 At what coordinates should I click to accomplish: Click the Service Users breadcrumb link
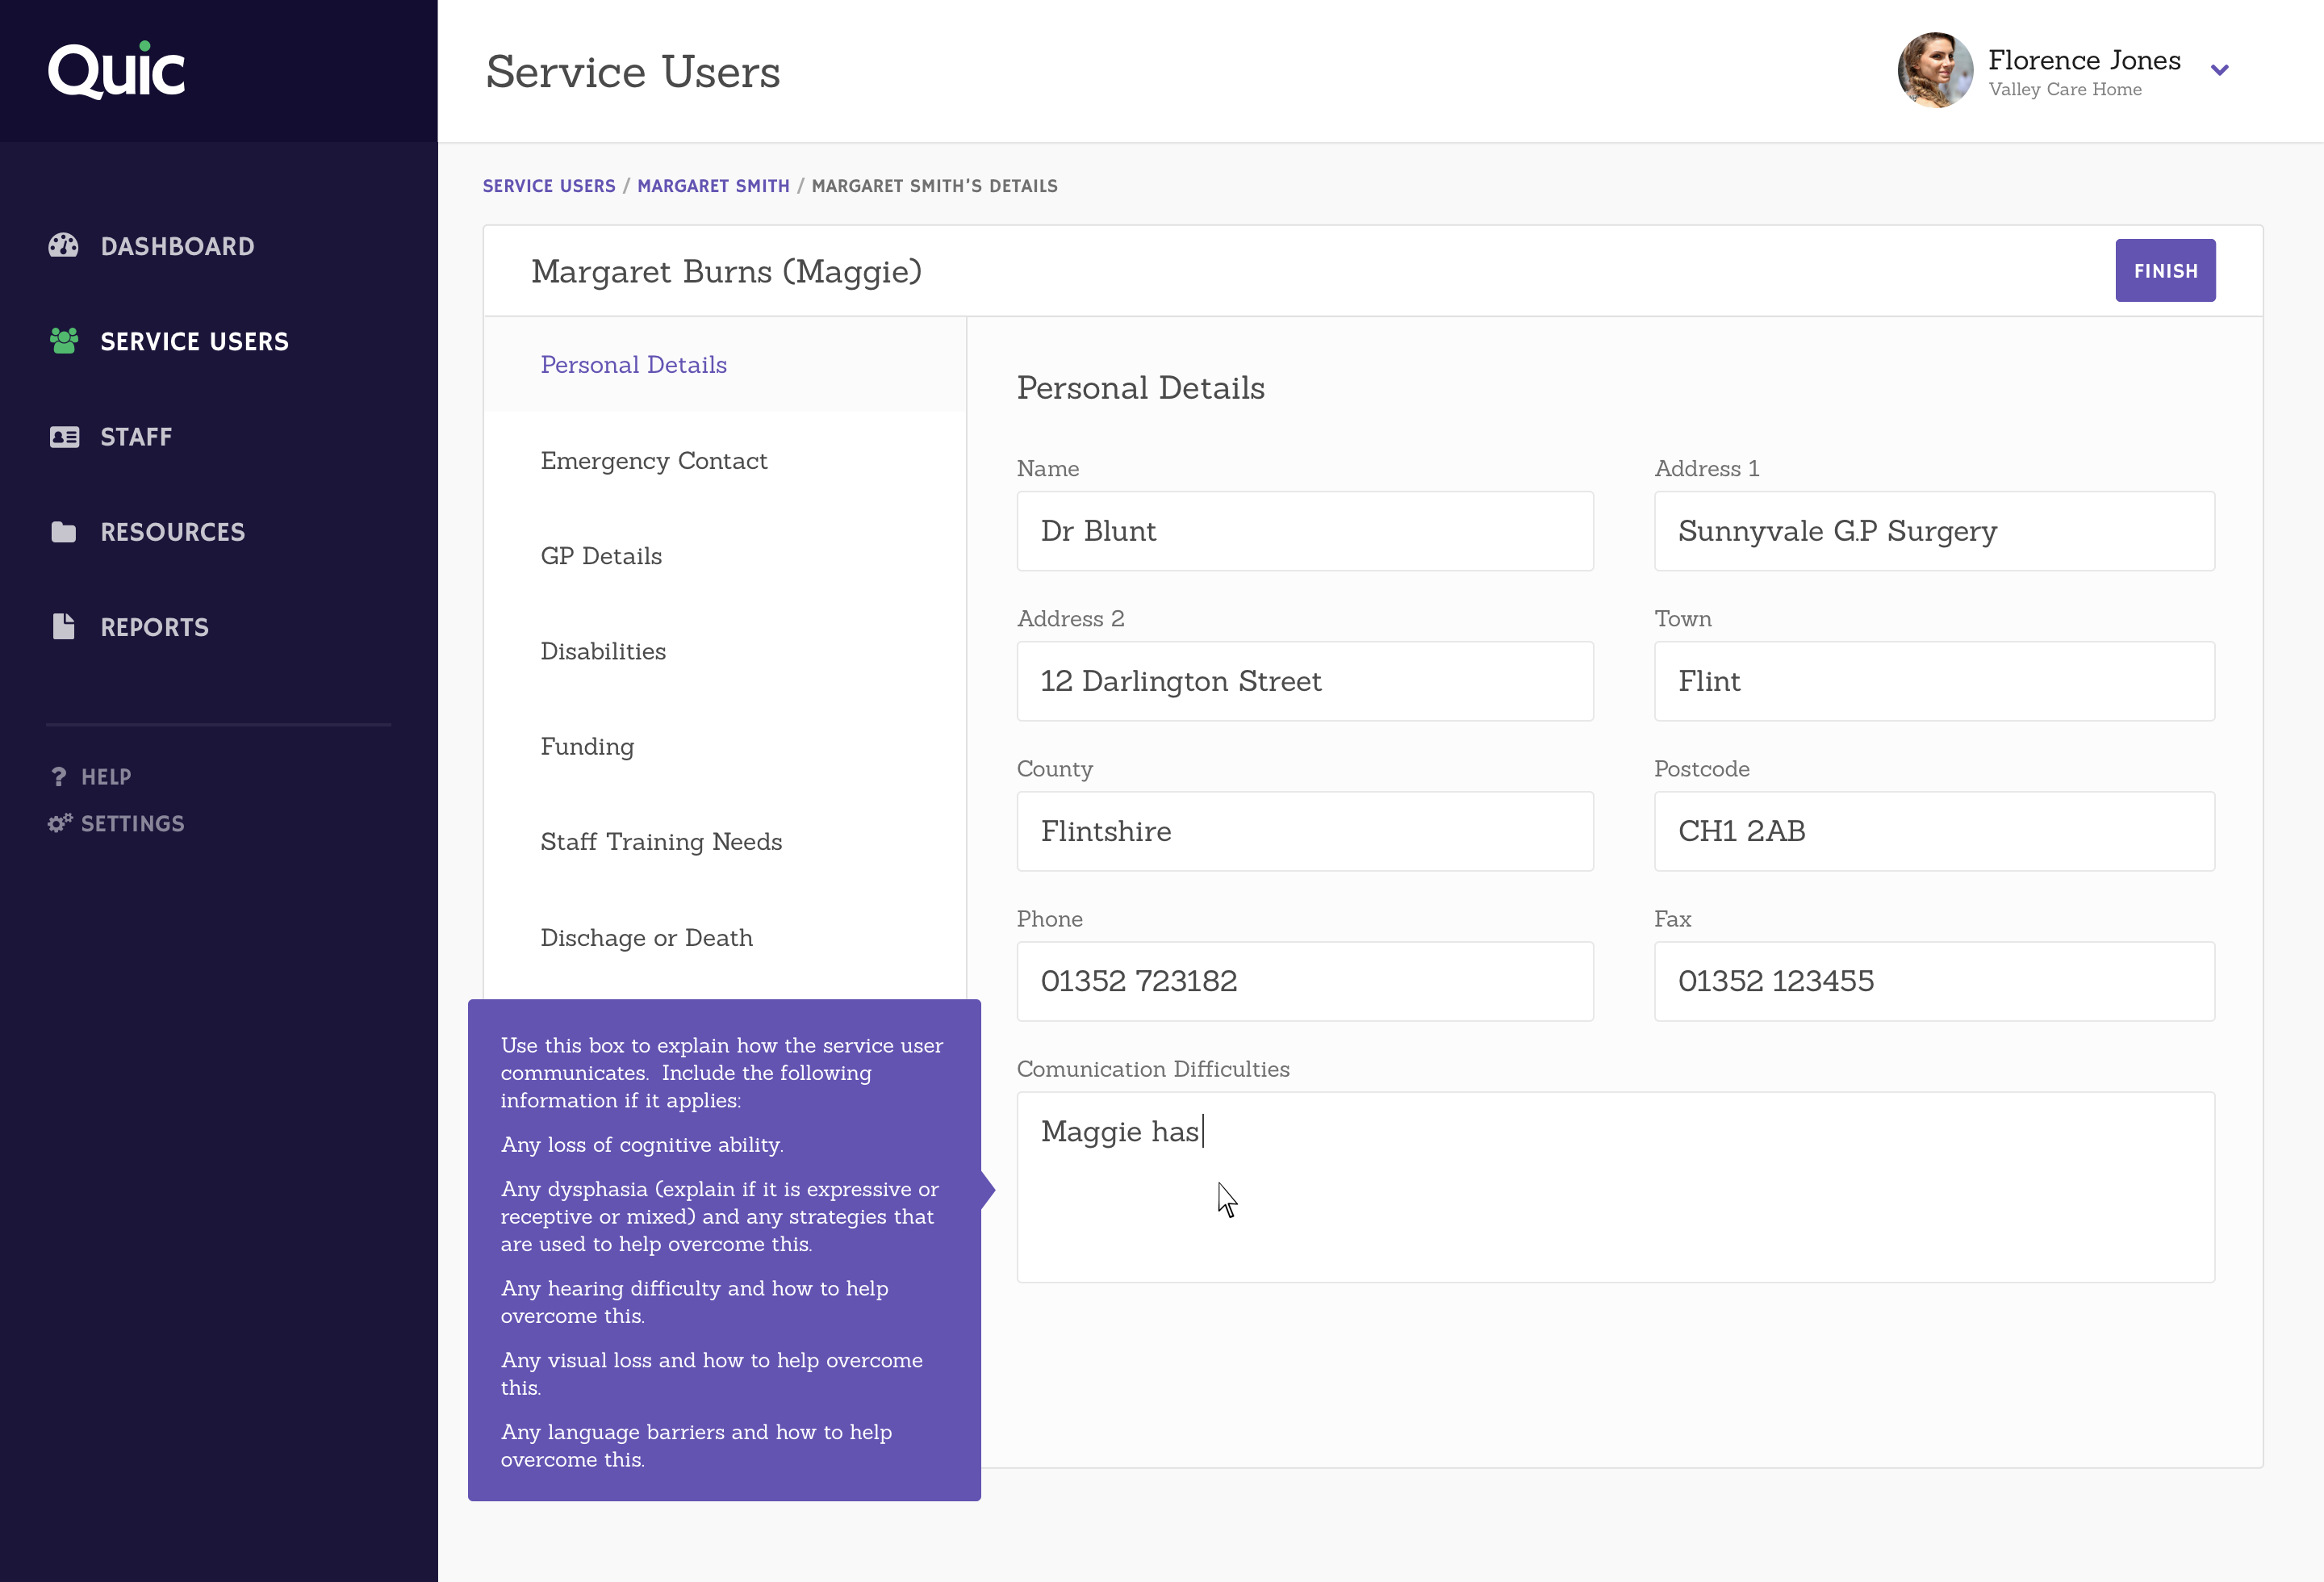549,186
